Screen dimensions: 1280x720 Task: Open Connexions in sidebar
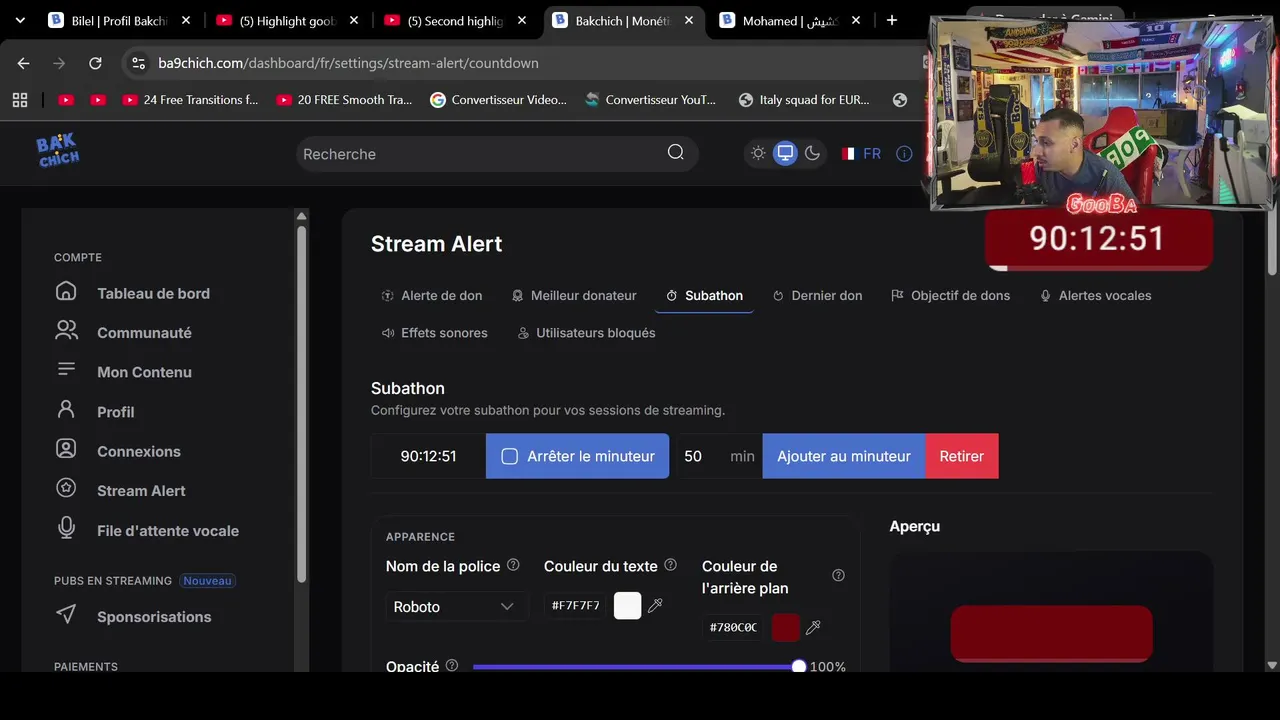pos(139,451)
